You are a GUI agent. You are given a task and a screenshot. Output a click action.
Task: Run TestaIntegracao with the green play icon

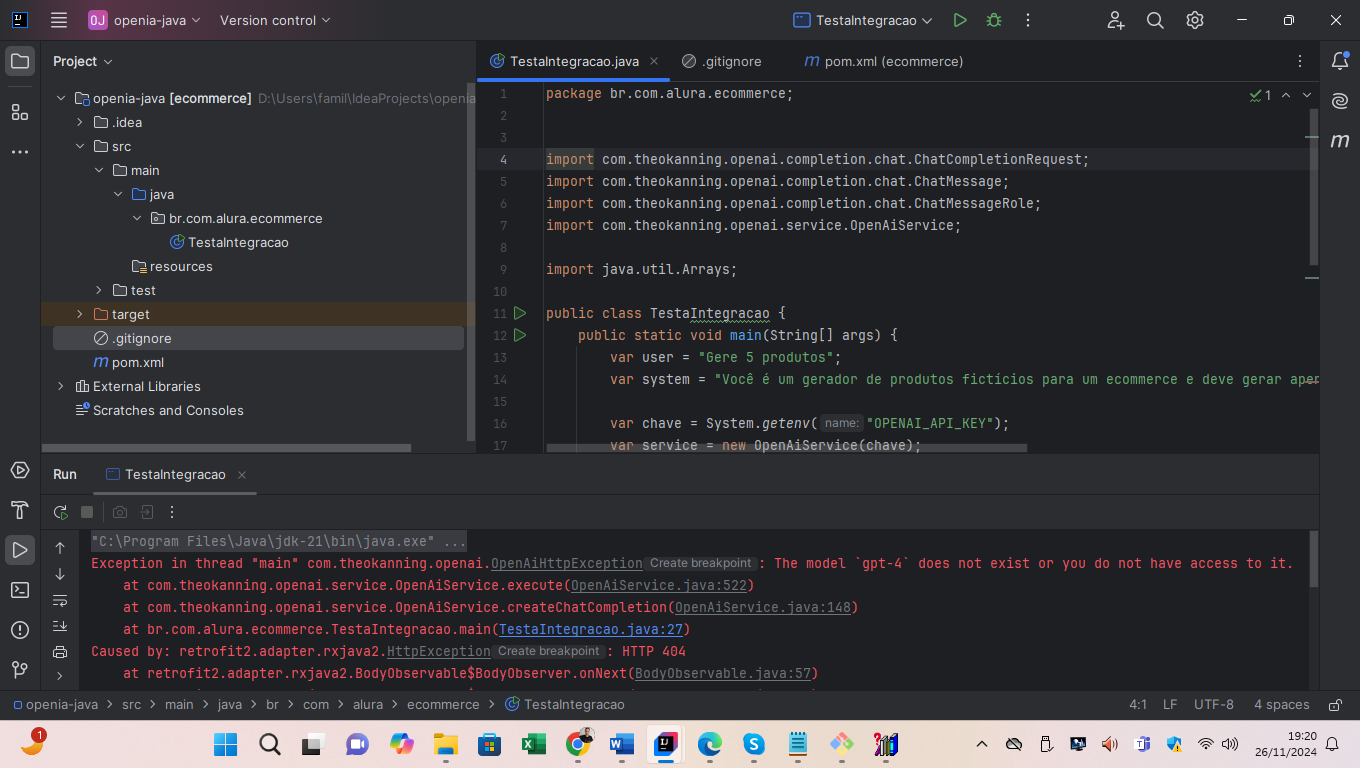click(x=960, y=20)
